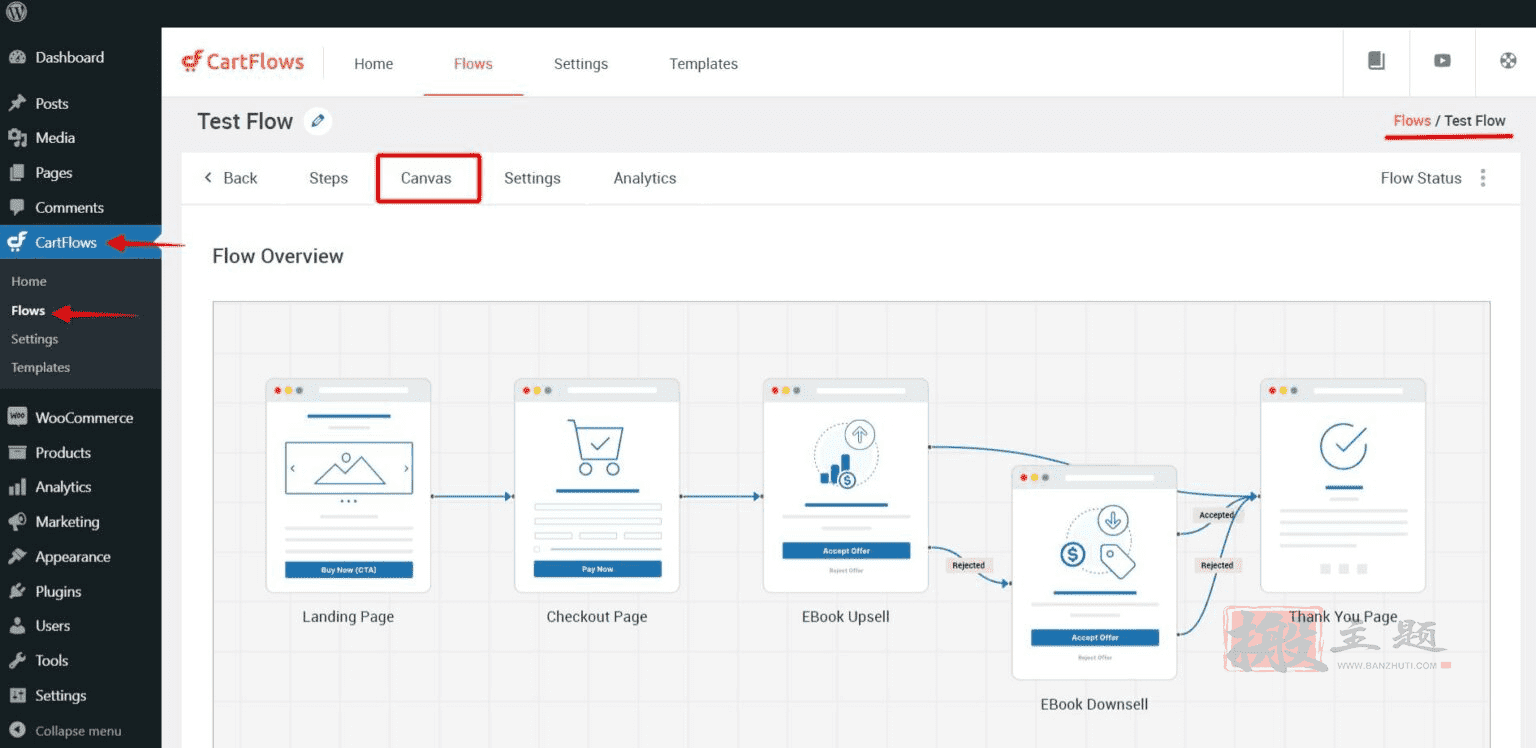Click the Dashboard gauge icon
The width and height of the screenshot is (1536, 748).
(x=17, y=58)
